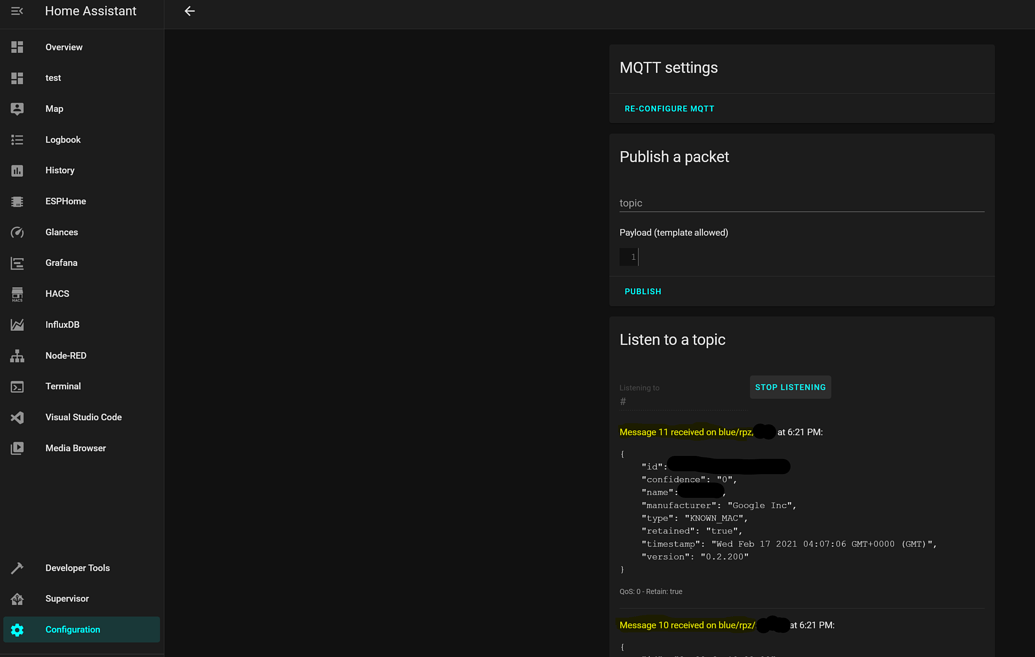1035x657 pixels.
Task: Click RE-CONFIGURE MQTT button
Action: pos(669,108)
